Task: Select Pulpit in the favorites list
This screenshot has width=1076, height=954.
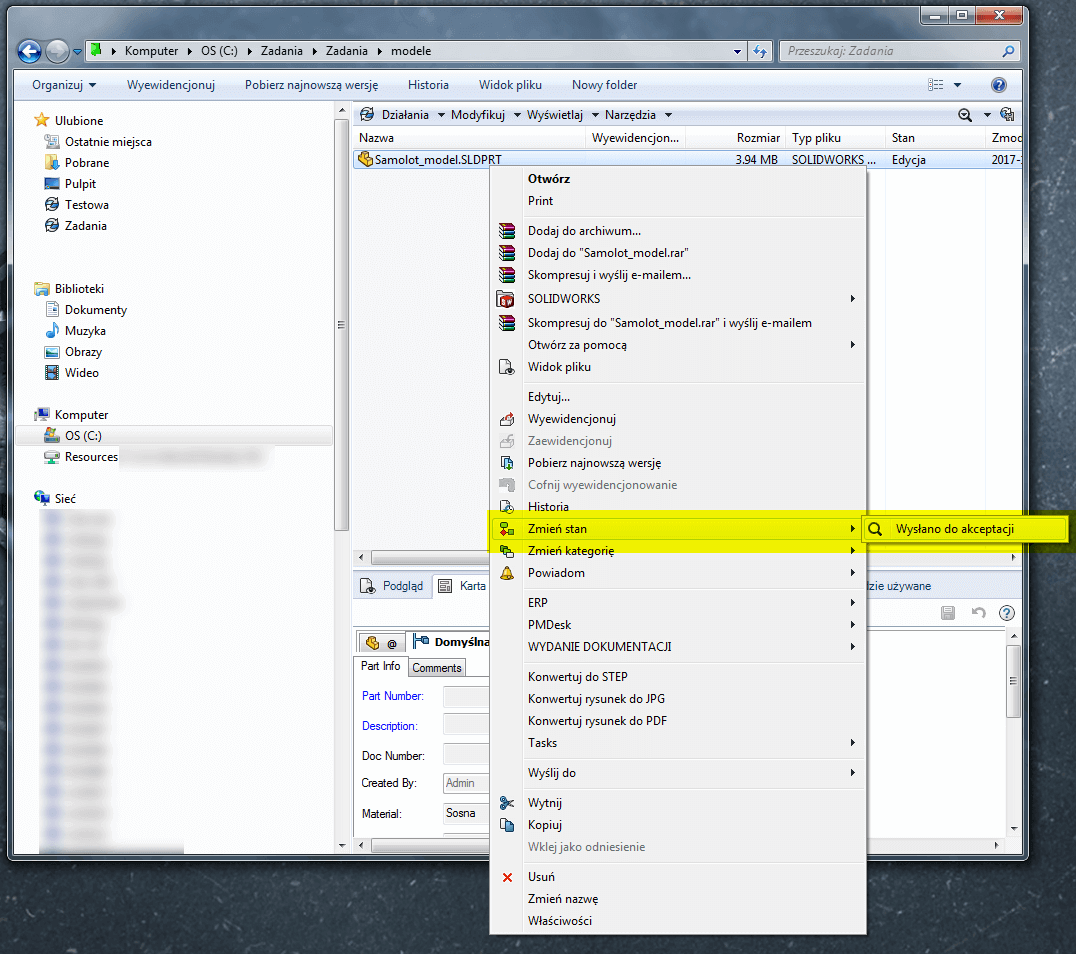Action: pyautogui.click(x=80, y=184)
